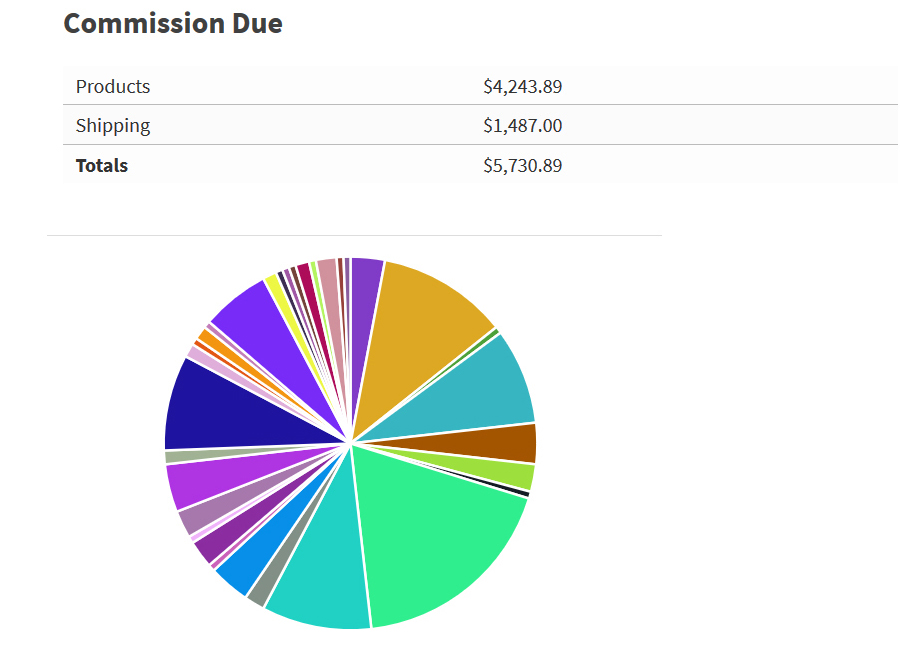900x654 pixels.
Task: Click the $1,487.00 shipping amount
Action: (522, 126)
